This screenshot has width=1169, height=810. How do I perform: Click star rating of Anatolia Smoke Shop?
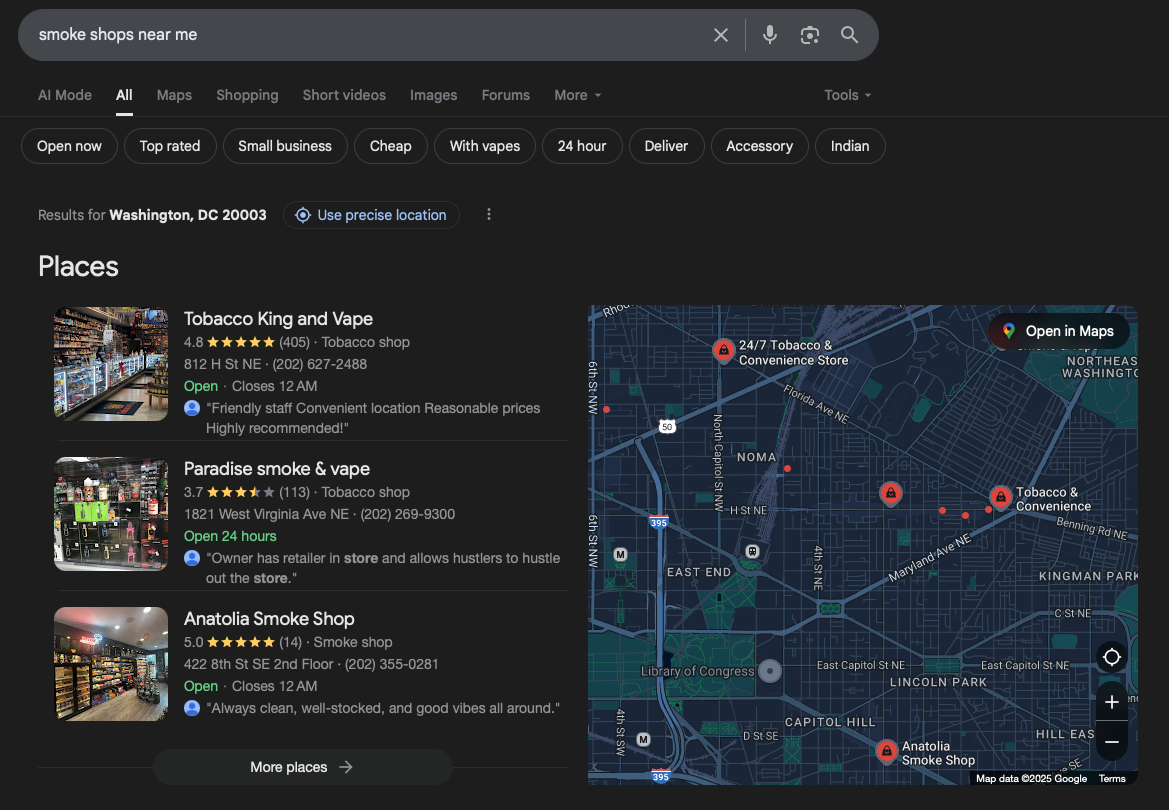click(x=241, y=642)
